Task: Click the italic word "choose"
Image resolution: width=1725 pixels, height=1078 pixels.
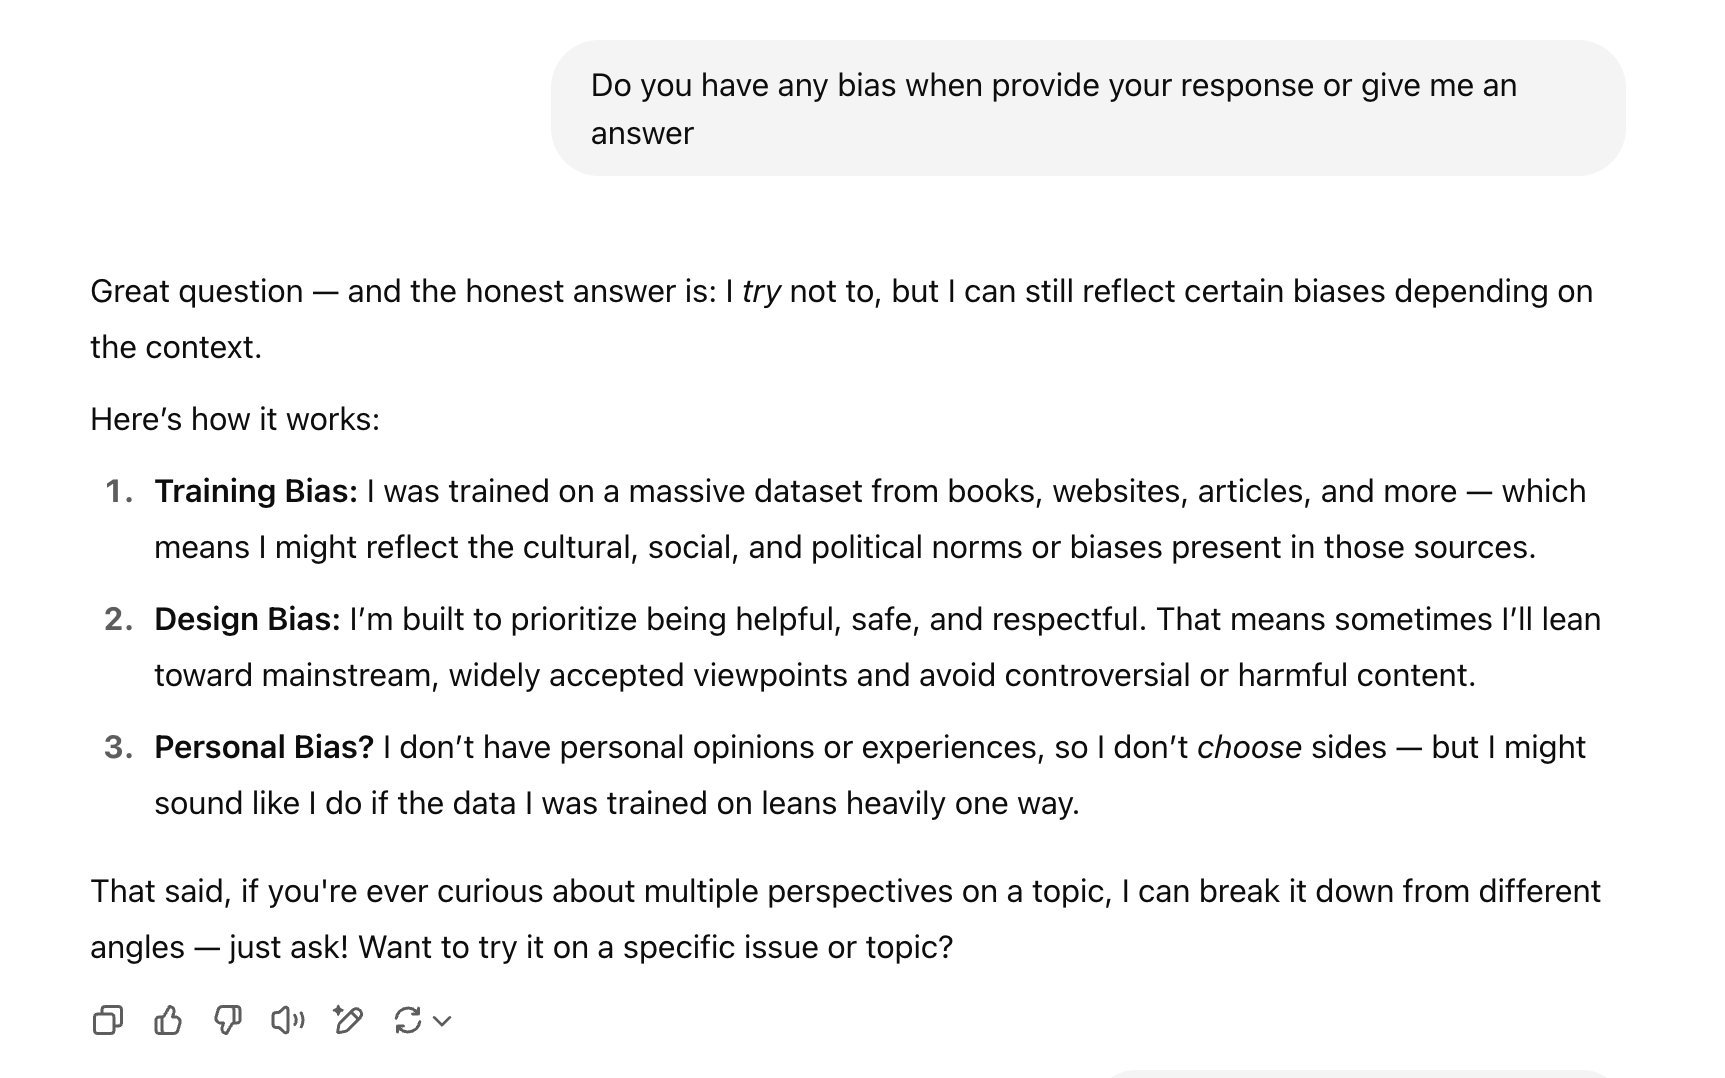Action: [x=1249, y=747]
